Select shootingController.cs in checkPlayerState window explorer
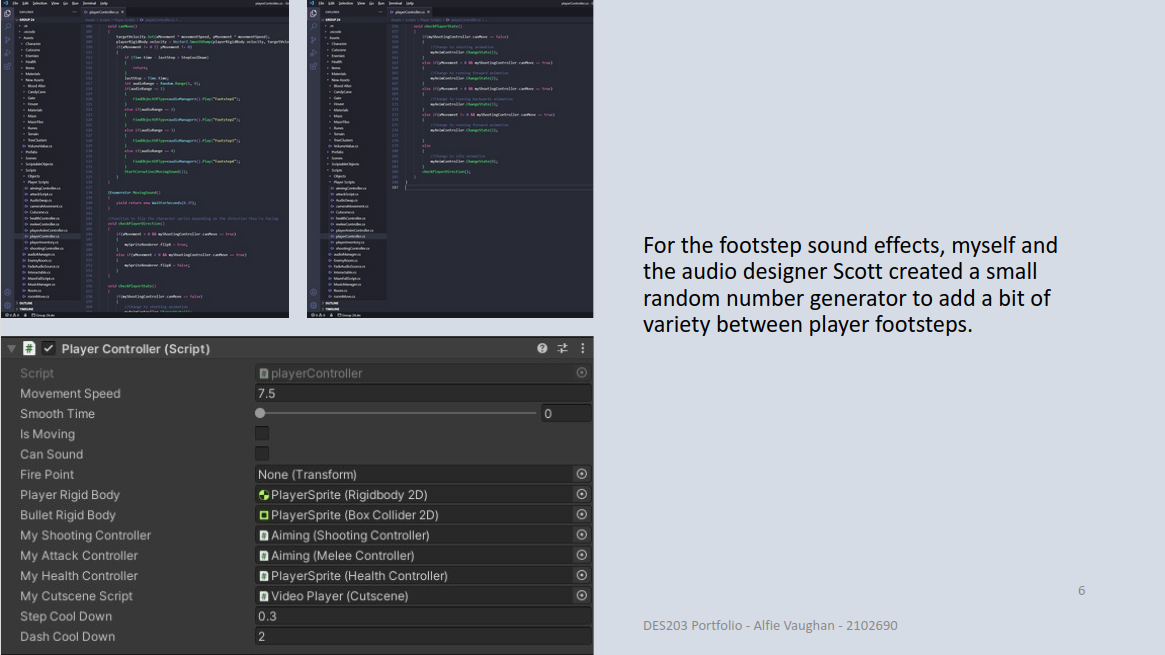Screen dimensions: 1165x655 click(352, 248)
